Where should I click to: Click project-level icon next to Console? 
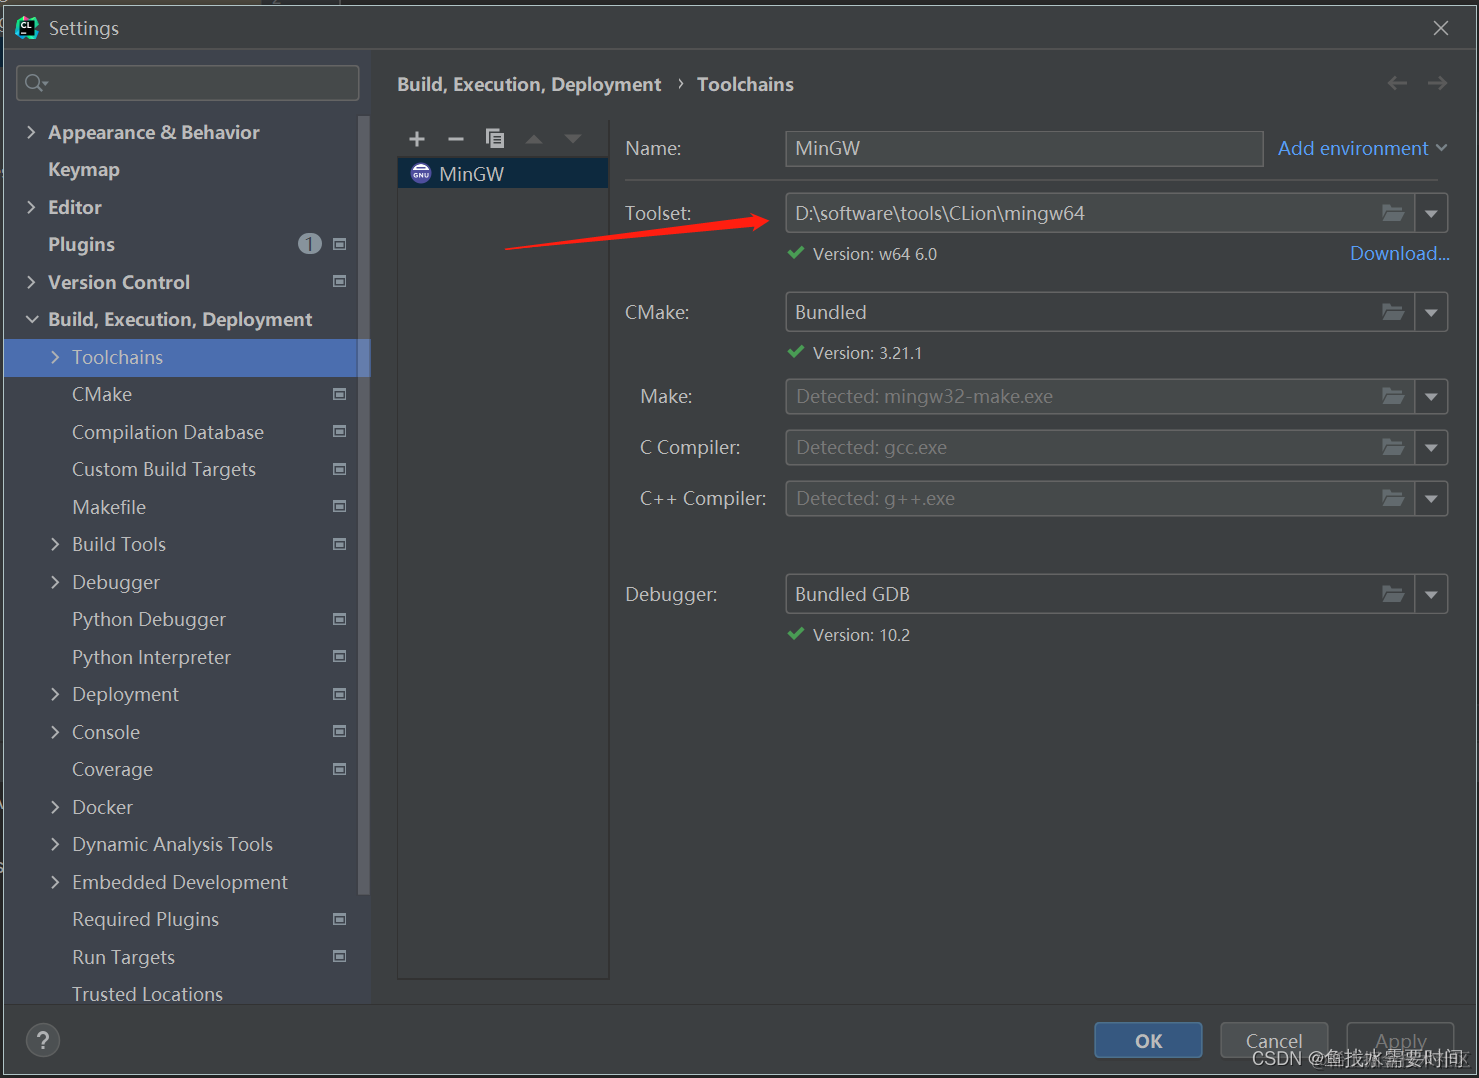pos(339,732)
